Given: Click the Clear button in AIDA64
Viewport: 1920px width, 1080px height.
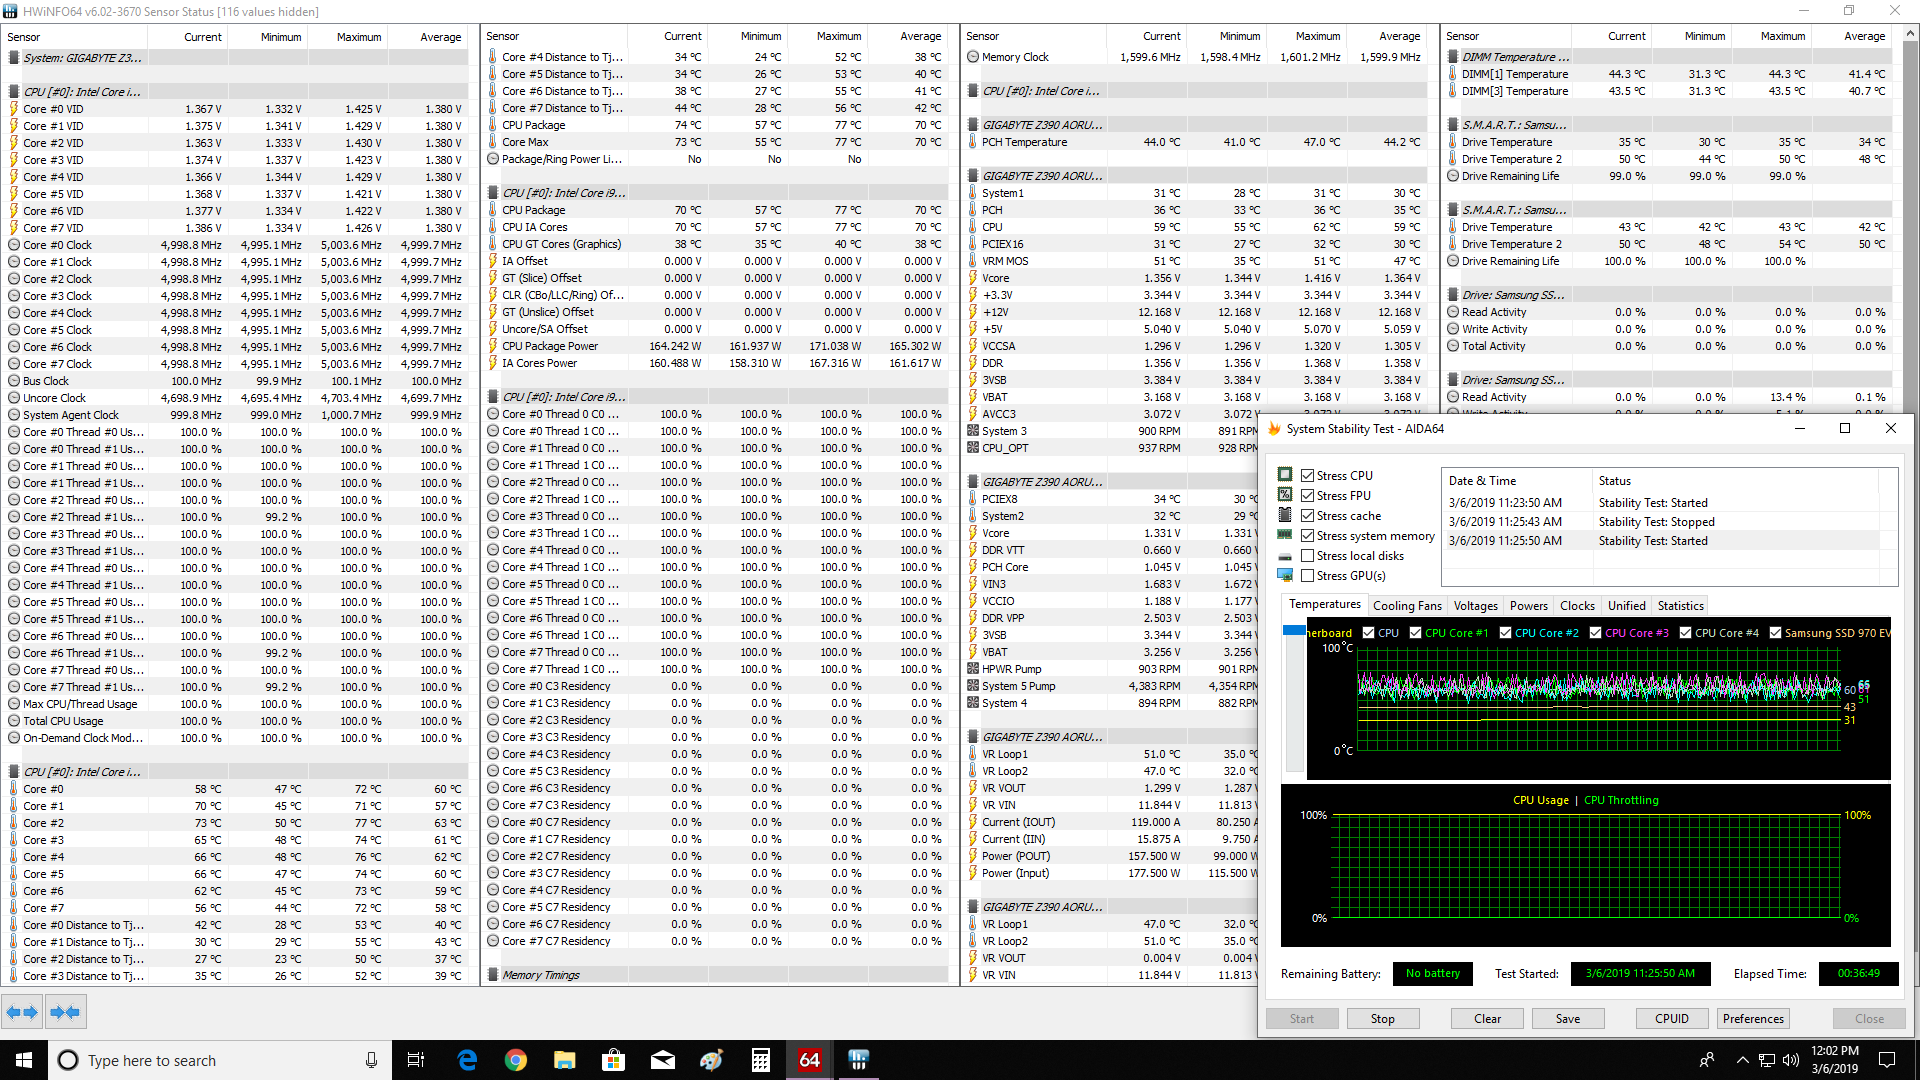Looking at the screenshot, I should 1487,1019.
